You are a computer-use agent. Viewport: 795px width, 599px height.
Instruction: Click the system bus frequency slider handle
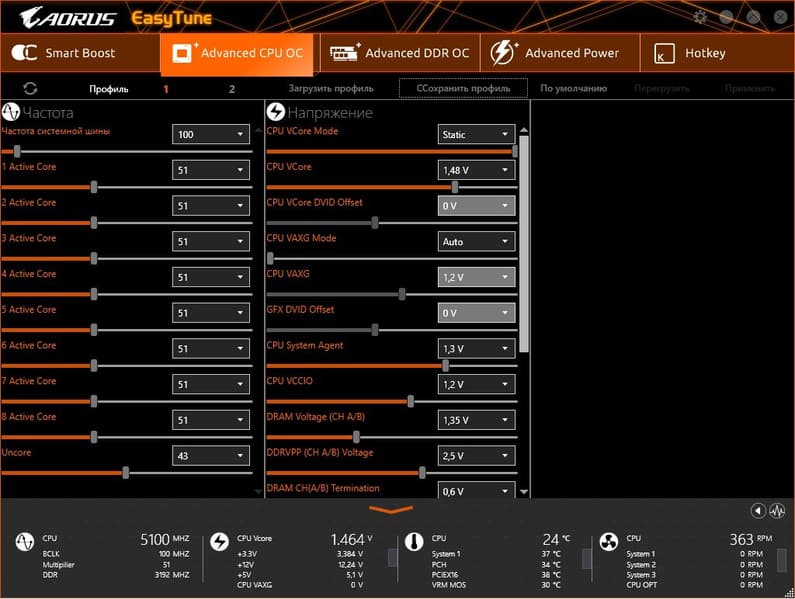[17, 151]
